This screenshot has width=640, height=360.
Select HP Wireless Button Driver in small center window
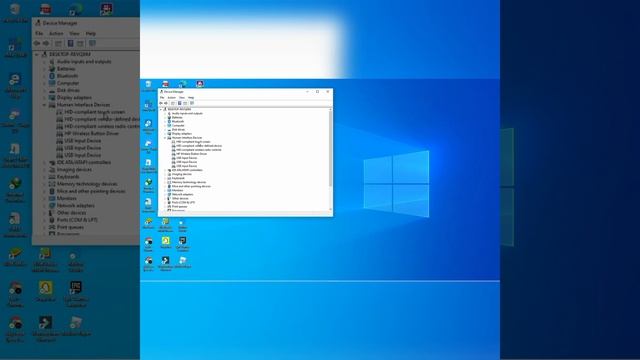(191, 154)
